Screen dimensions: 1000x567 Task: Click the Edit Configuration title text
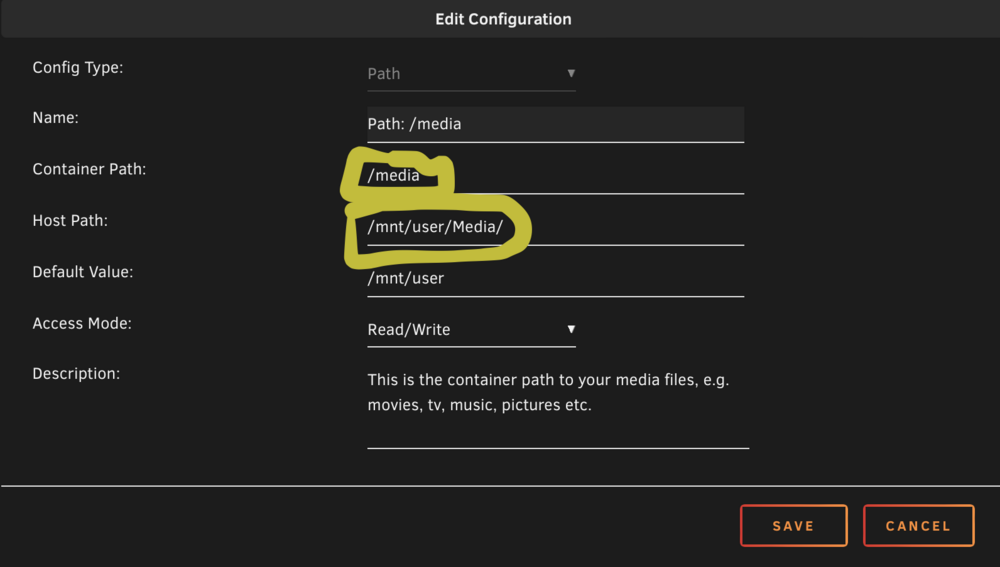click(503, 19)
